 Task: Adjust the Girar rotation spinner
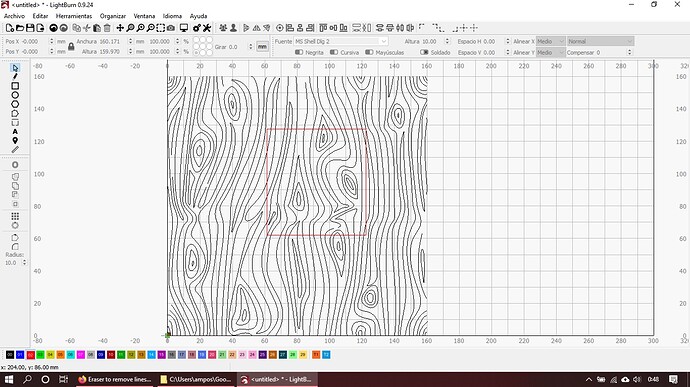coord(250,47)
